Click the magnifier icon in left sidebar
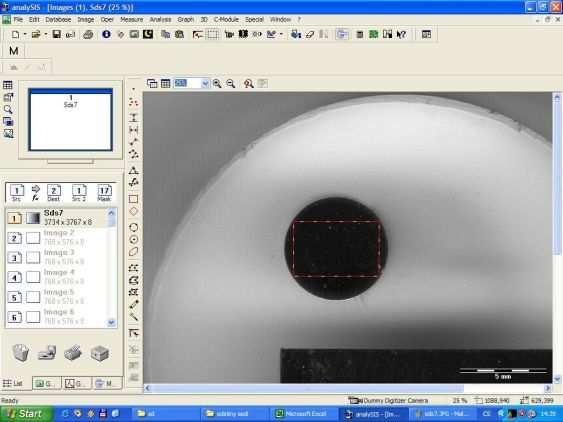The image size is (563, 422). pos(8,109)
